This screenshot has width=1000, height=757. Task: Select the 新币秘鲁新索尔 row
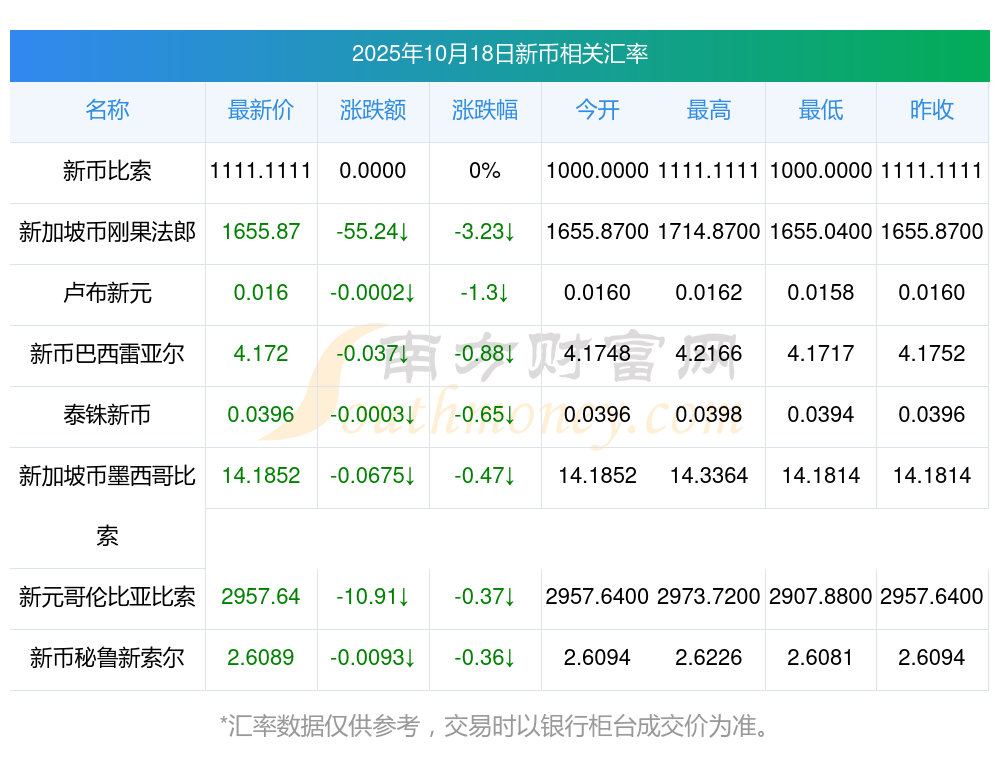pyautogui.click(x=107, y=658)
